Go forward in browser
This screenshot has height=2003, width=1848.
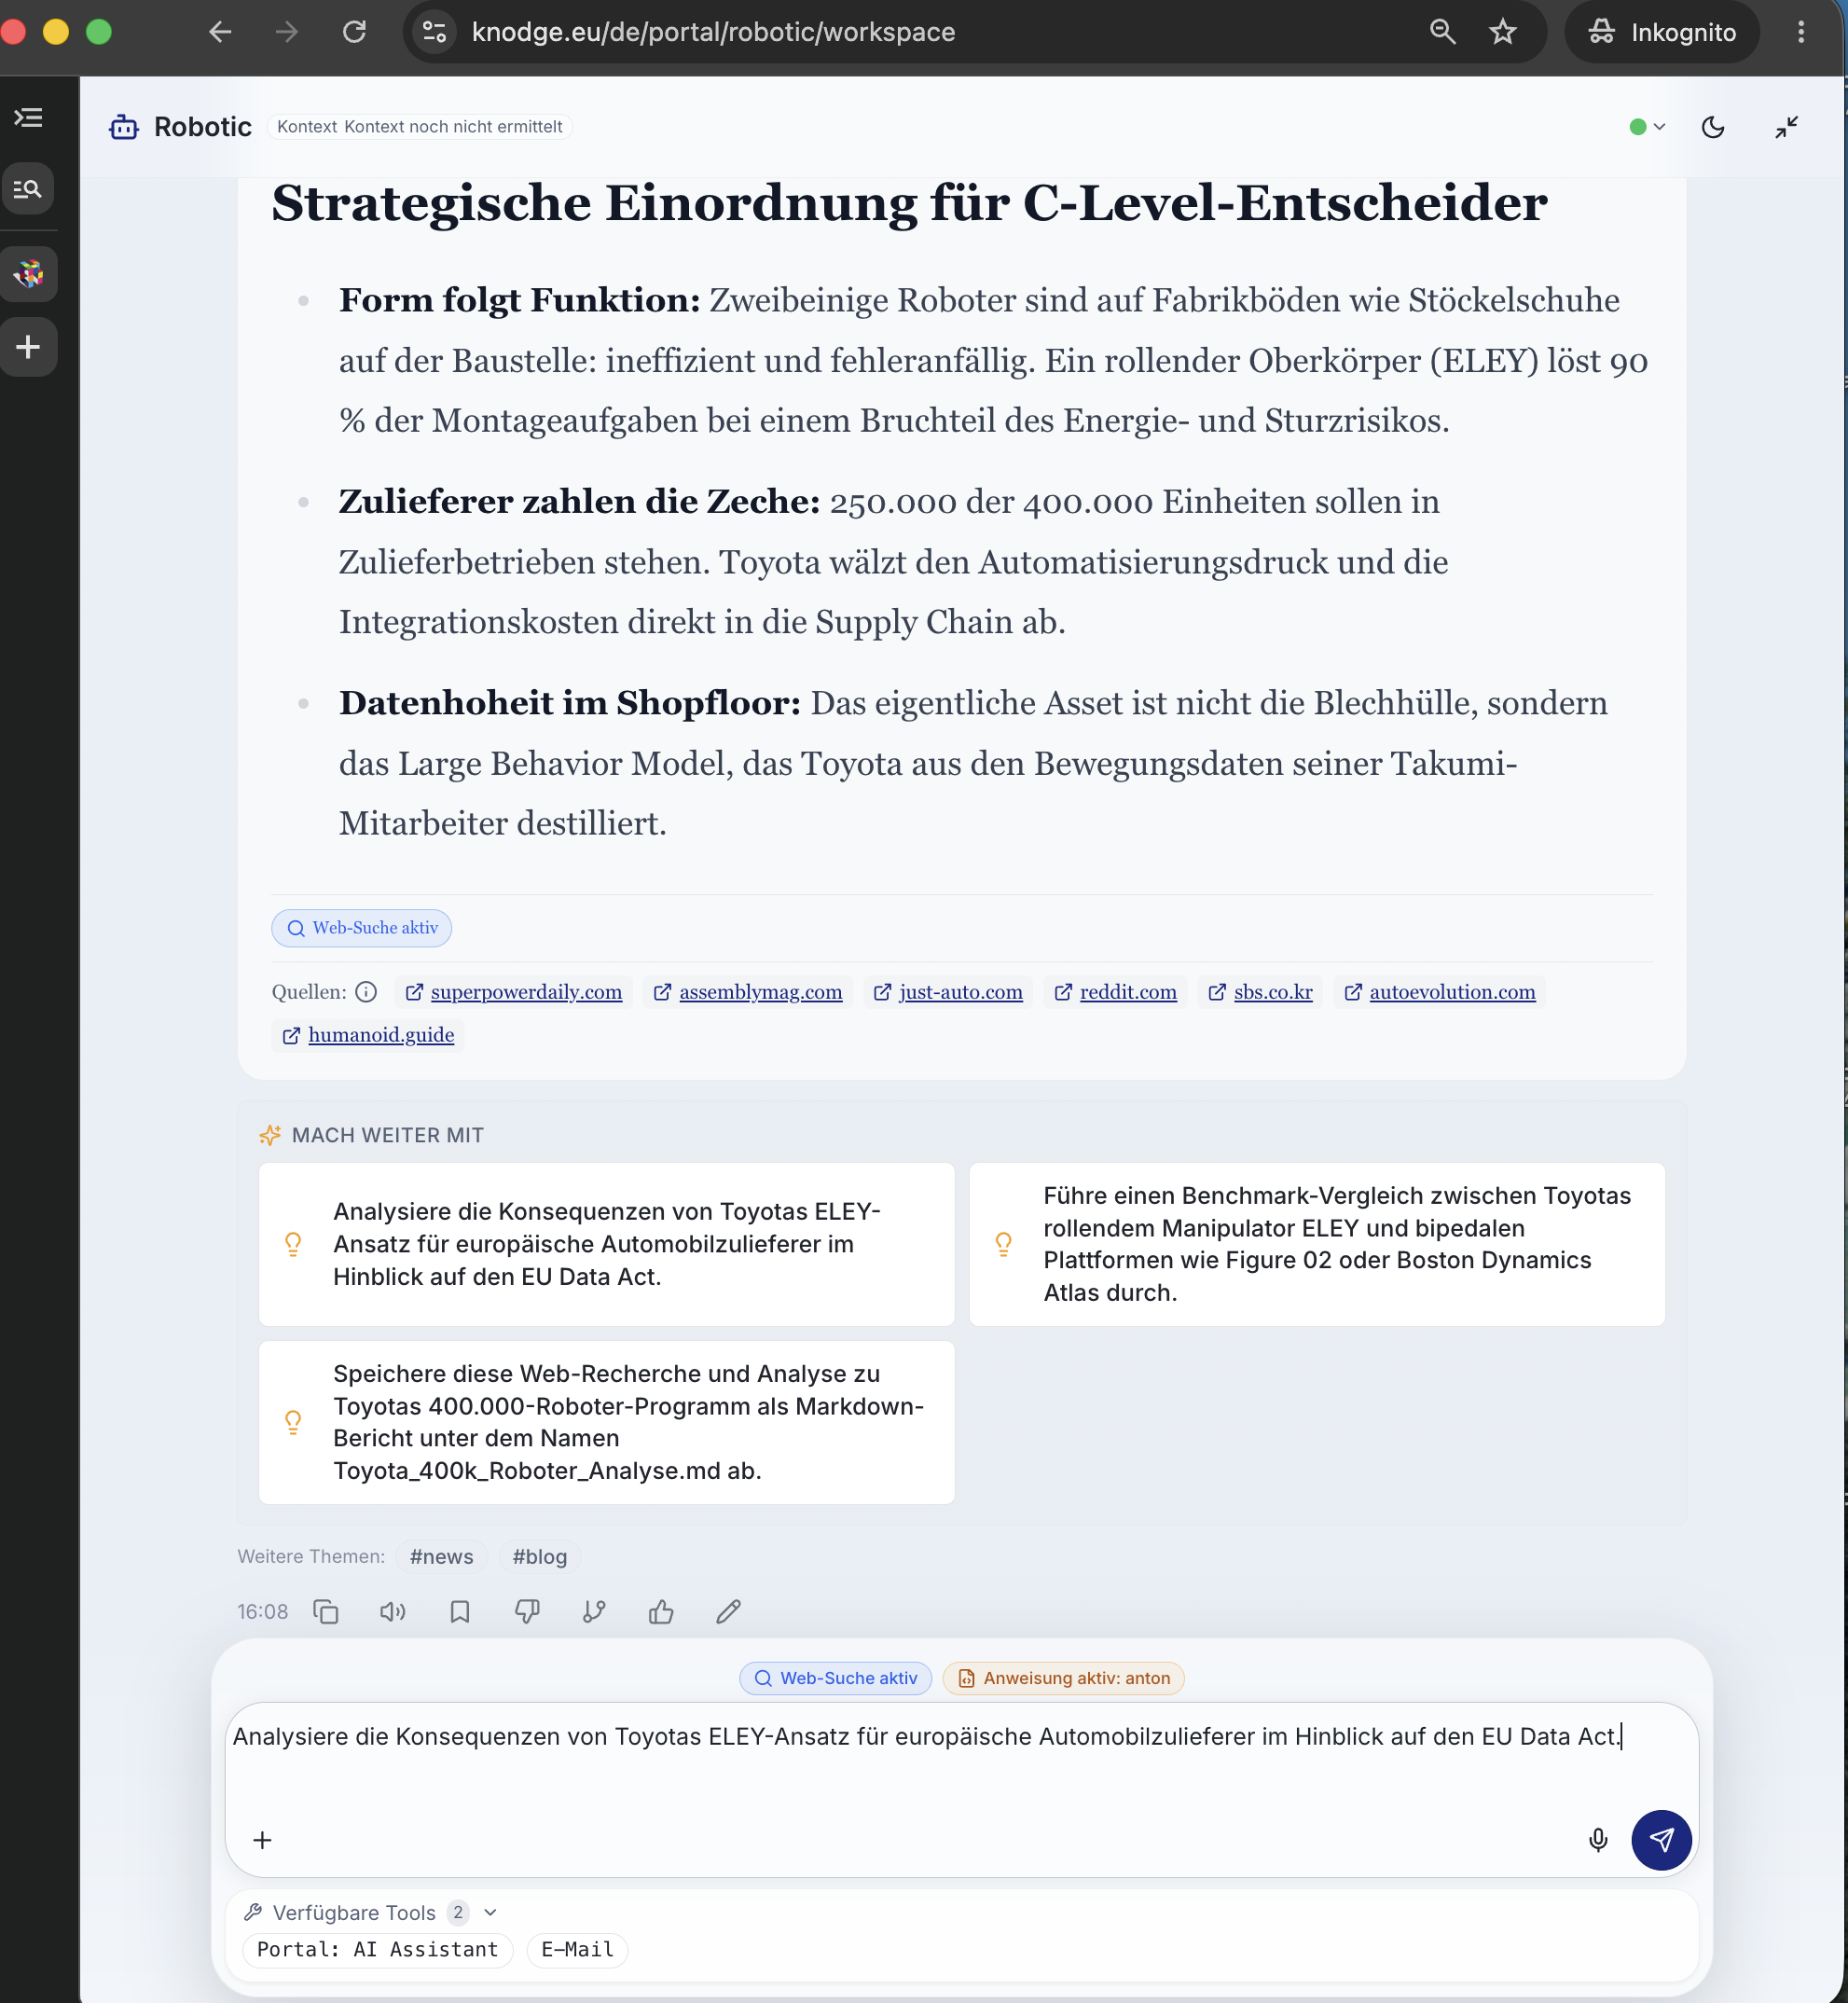287,32
